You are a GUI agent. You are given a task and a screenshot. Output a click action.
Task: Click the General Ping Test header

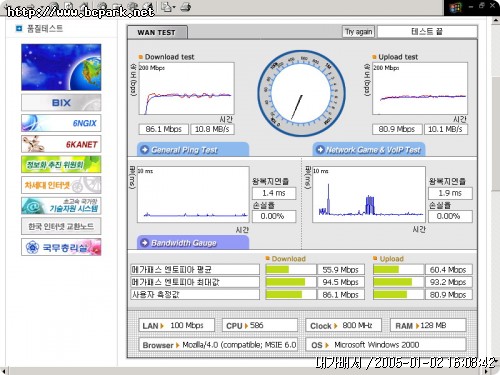(x=193, y=150)
